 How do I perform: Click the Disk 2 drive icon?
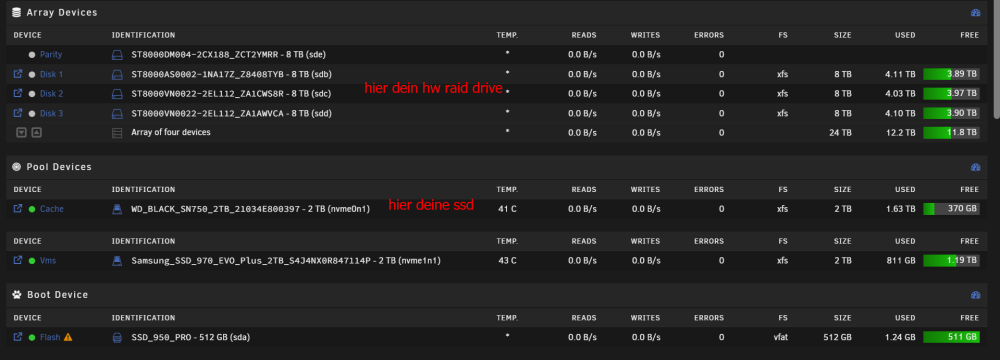tap(117, 93)
